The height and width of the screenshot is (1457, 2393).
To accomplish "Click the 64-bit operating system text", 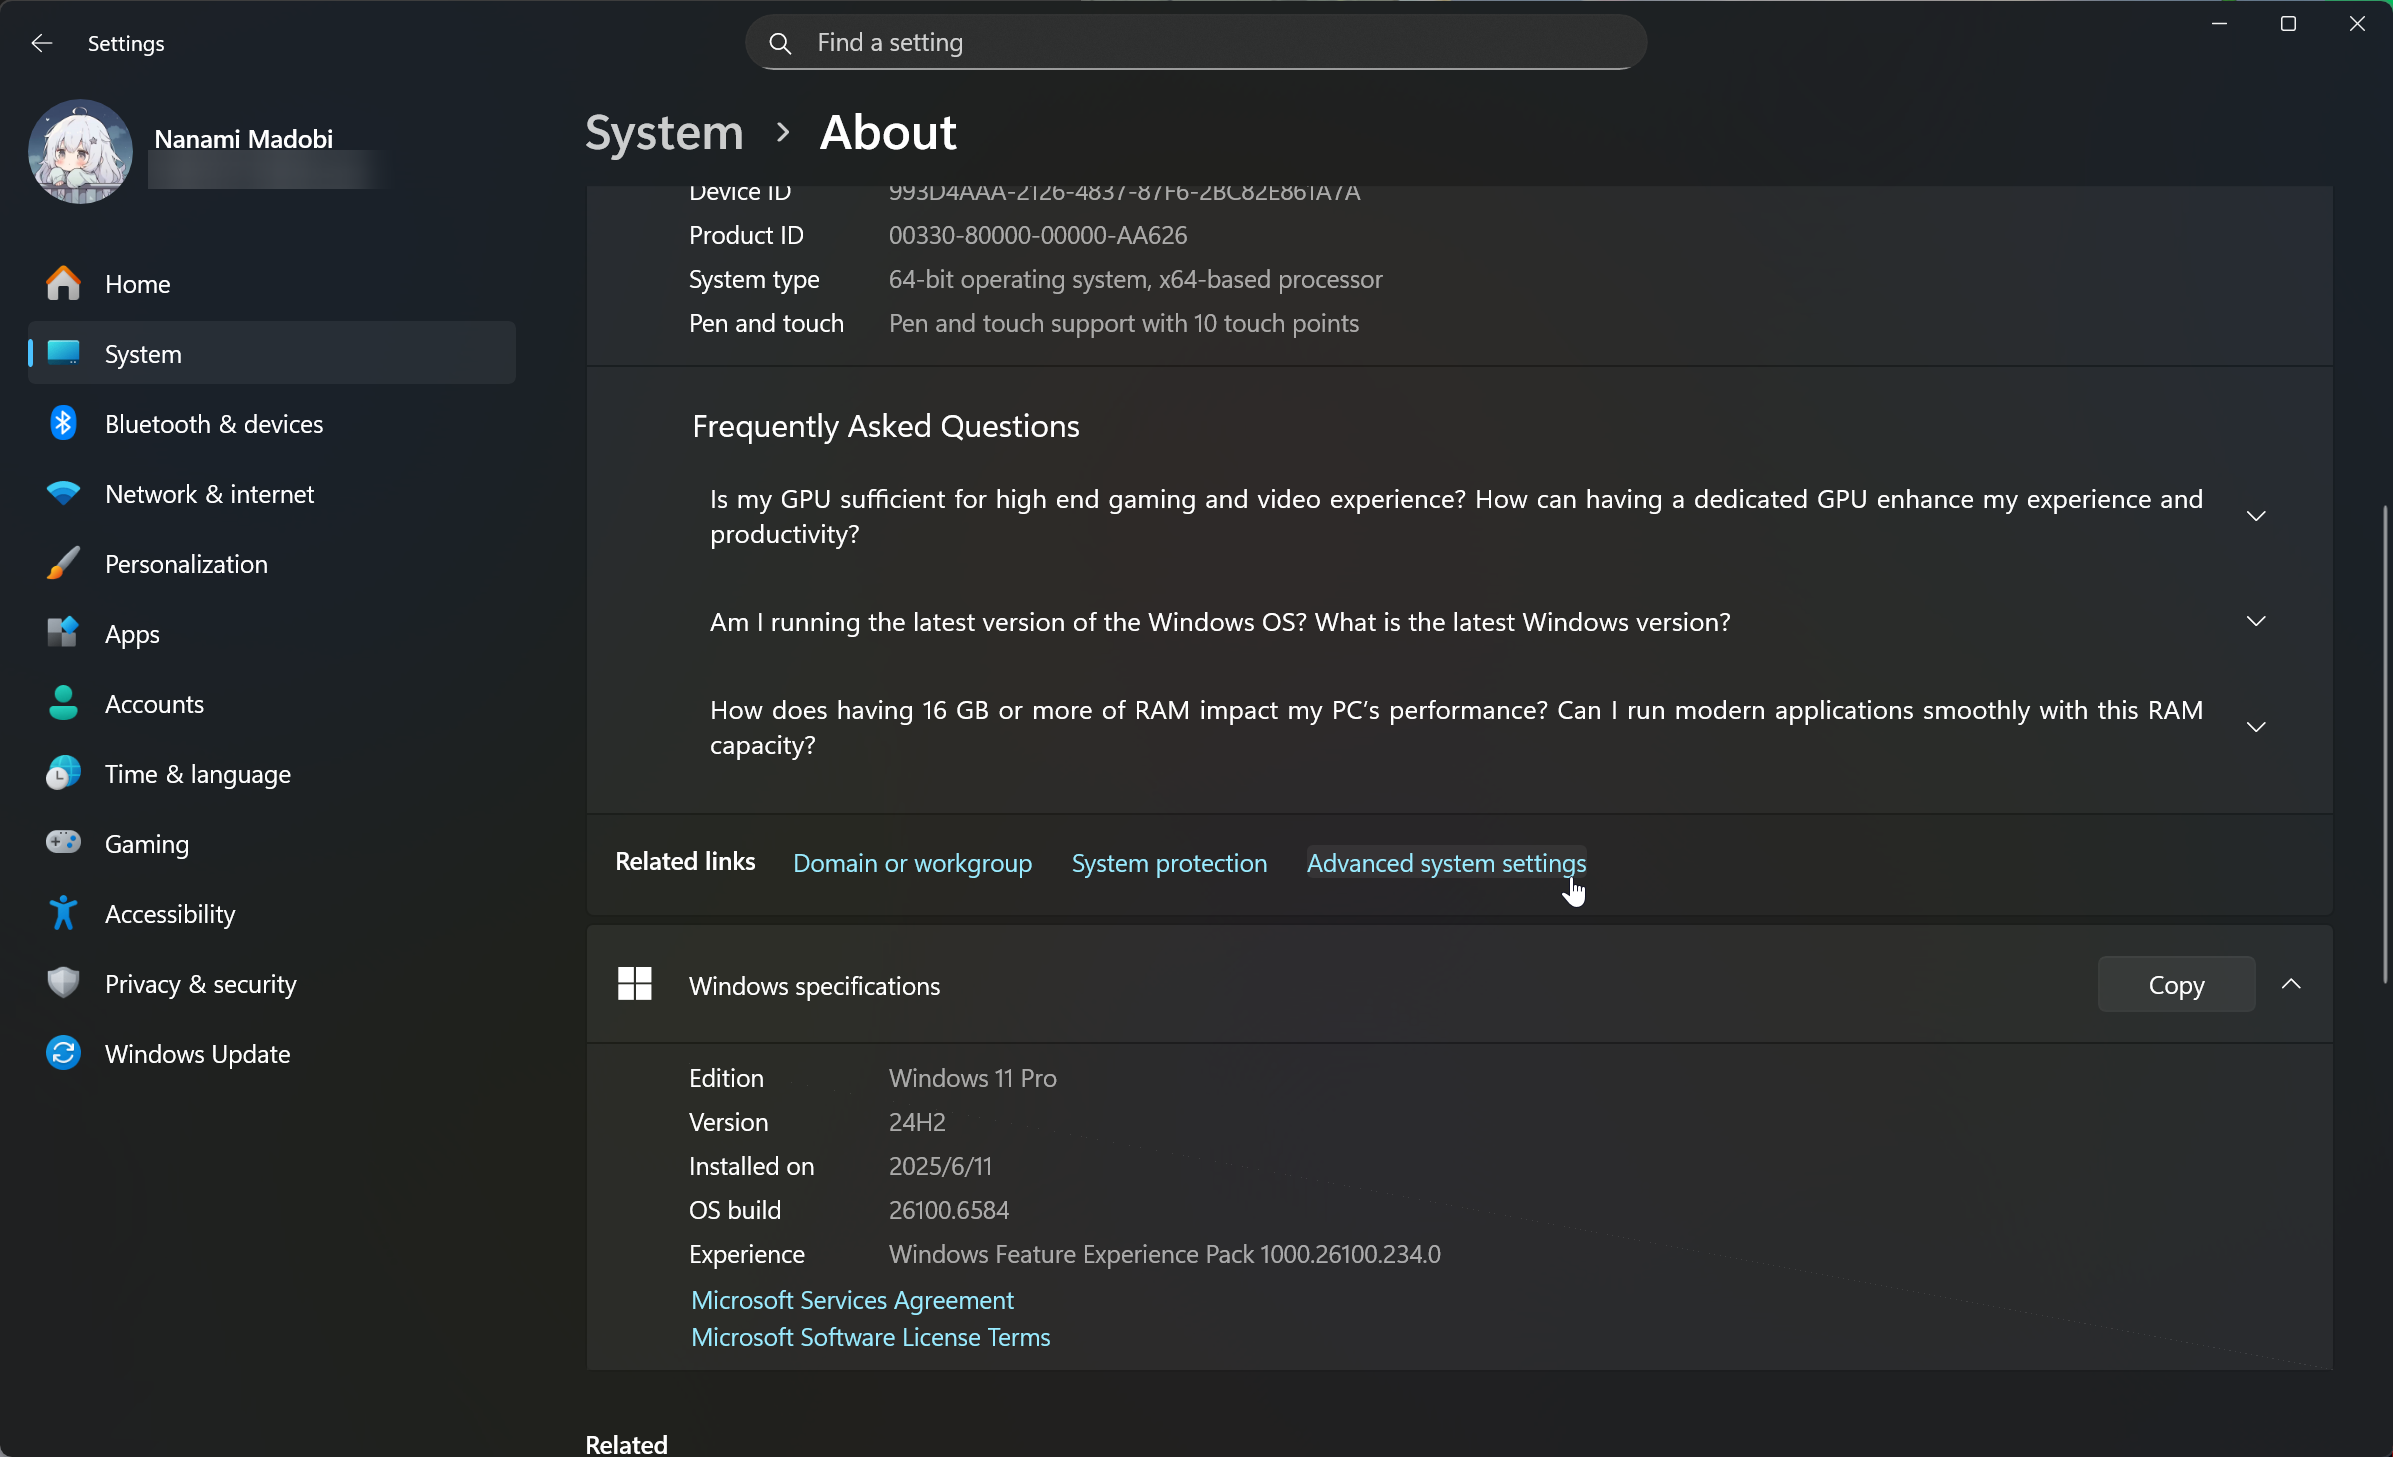I will coord(1135,279).
